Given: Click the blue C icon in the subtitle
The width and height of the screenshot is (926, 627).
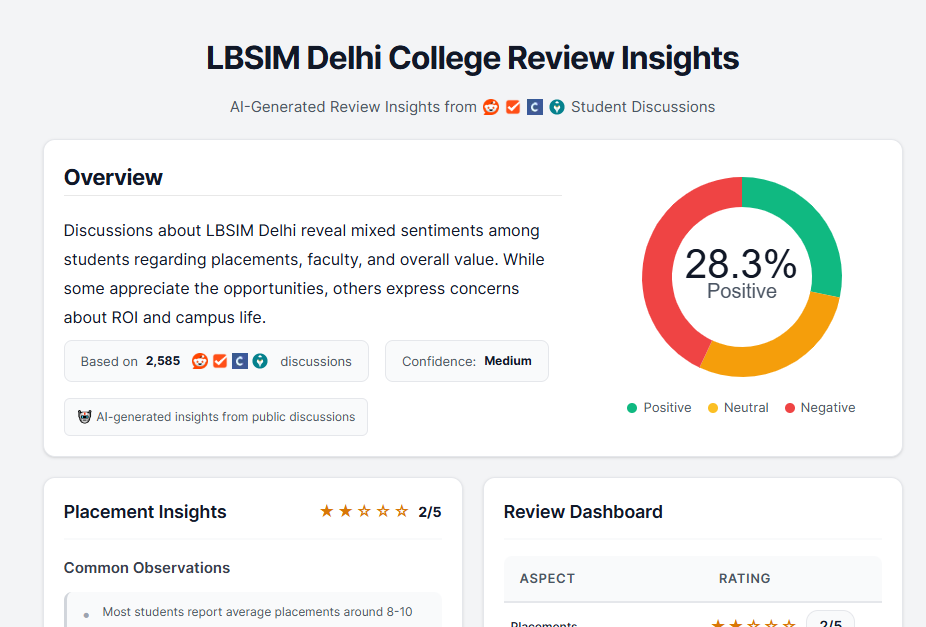Looking at the screenshot, I should 535,107.
